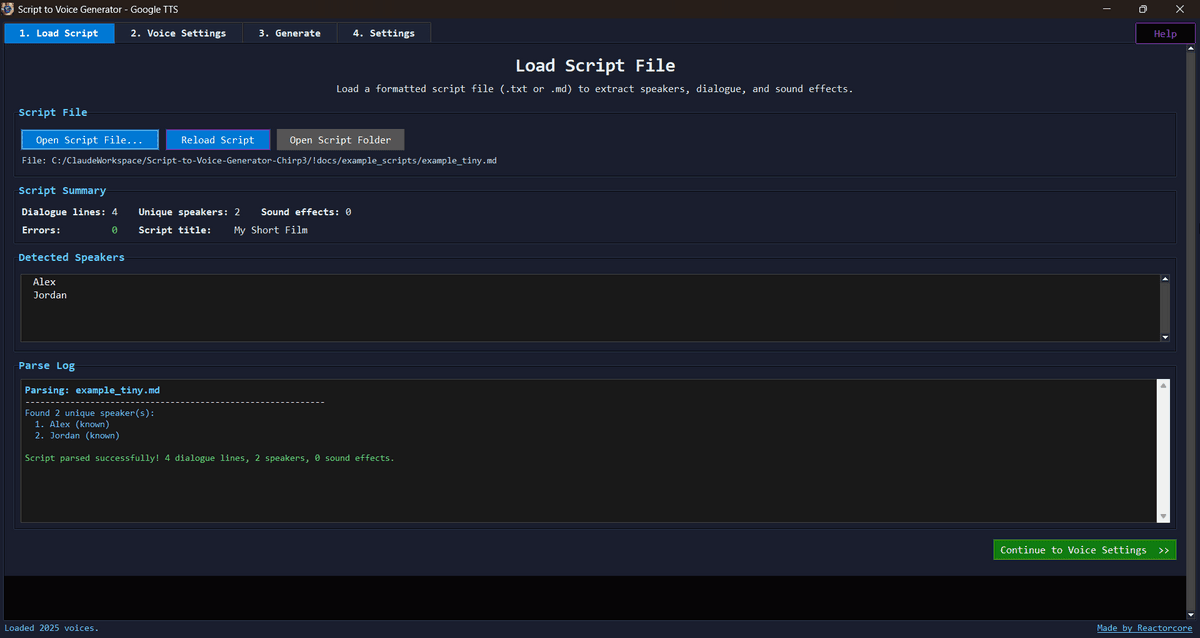This screenshot has width=1200, height=638.
Task: Click Open Script File button
Action: [x=90, y=140]
